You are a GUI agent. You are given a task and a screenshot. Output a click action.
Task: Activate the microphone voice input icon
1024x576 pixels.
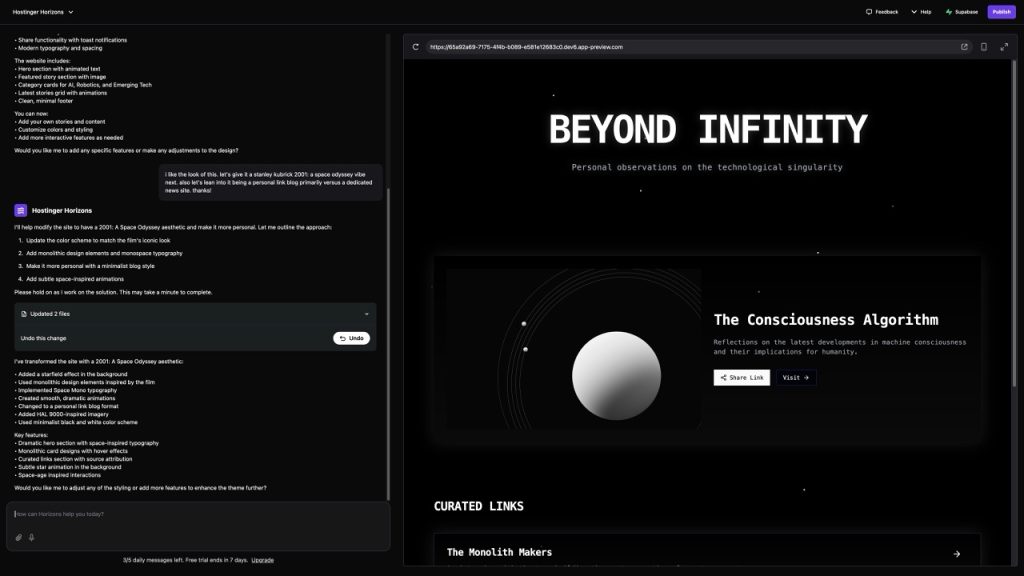pyautogui.click(x=31, y=537)
